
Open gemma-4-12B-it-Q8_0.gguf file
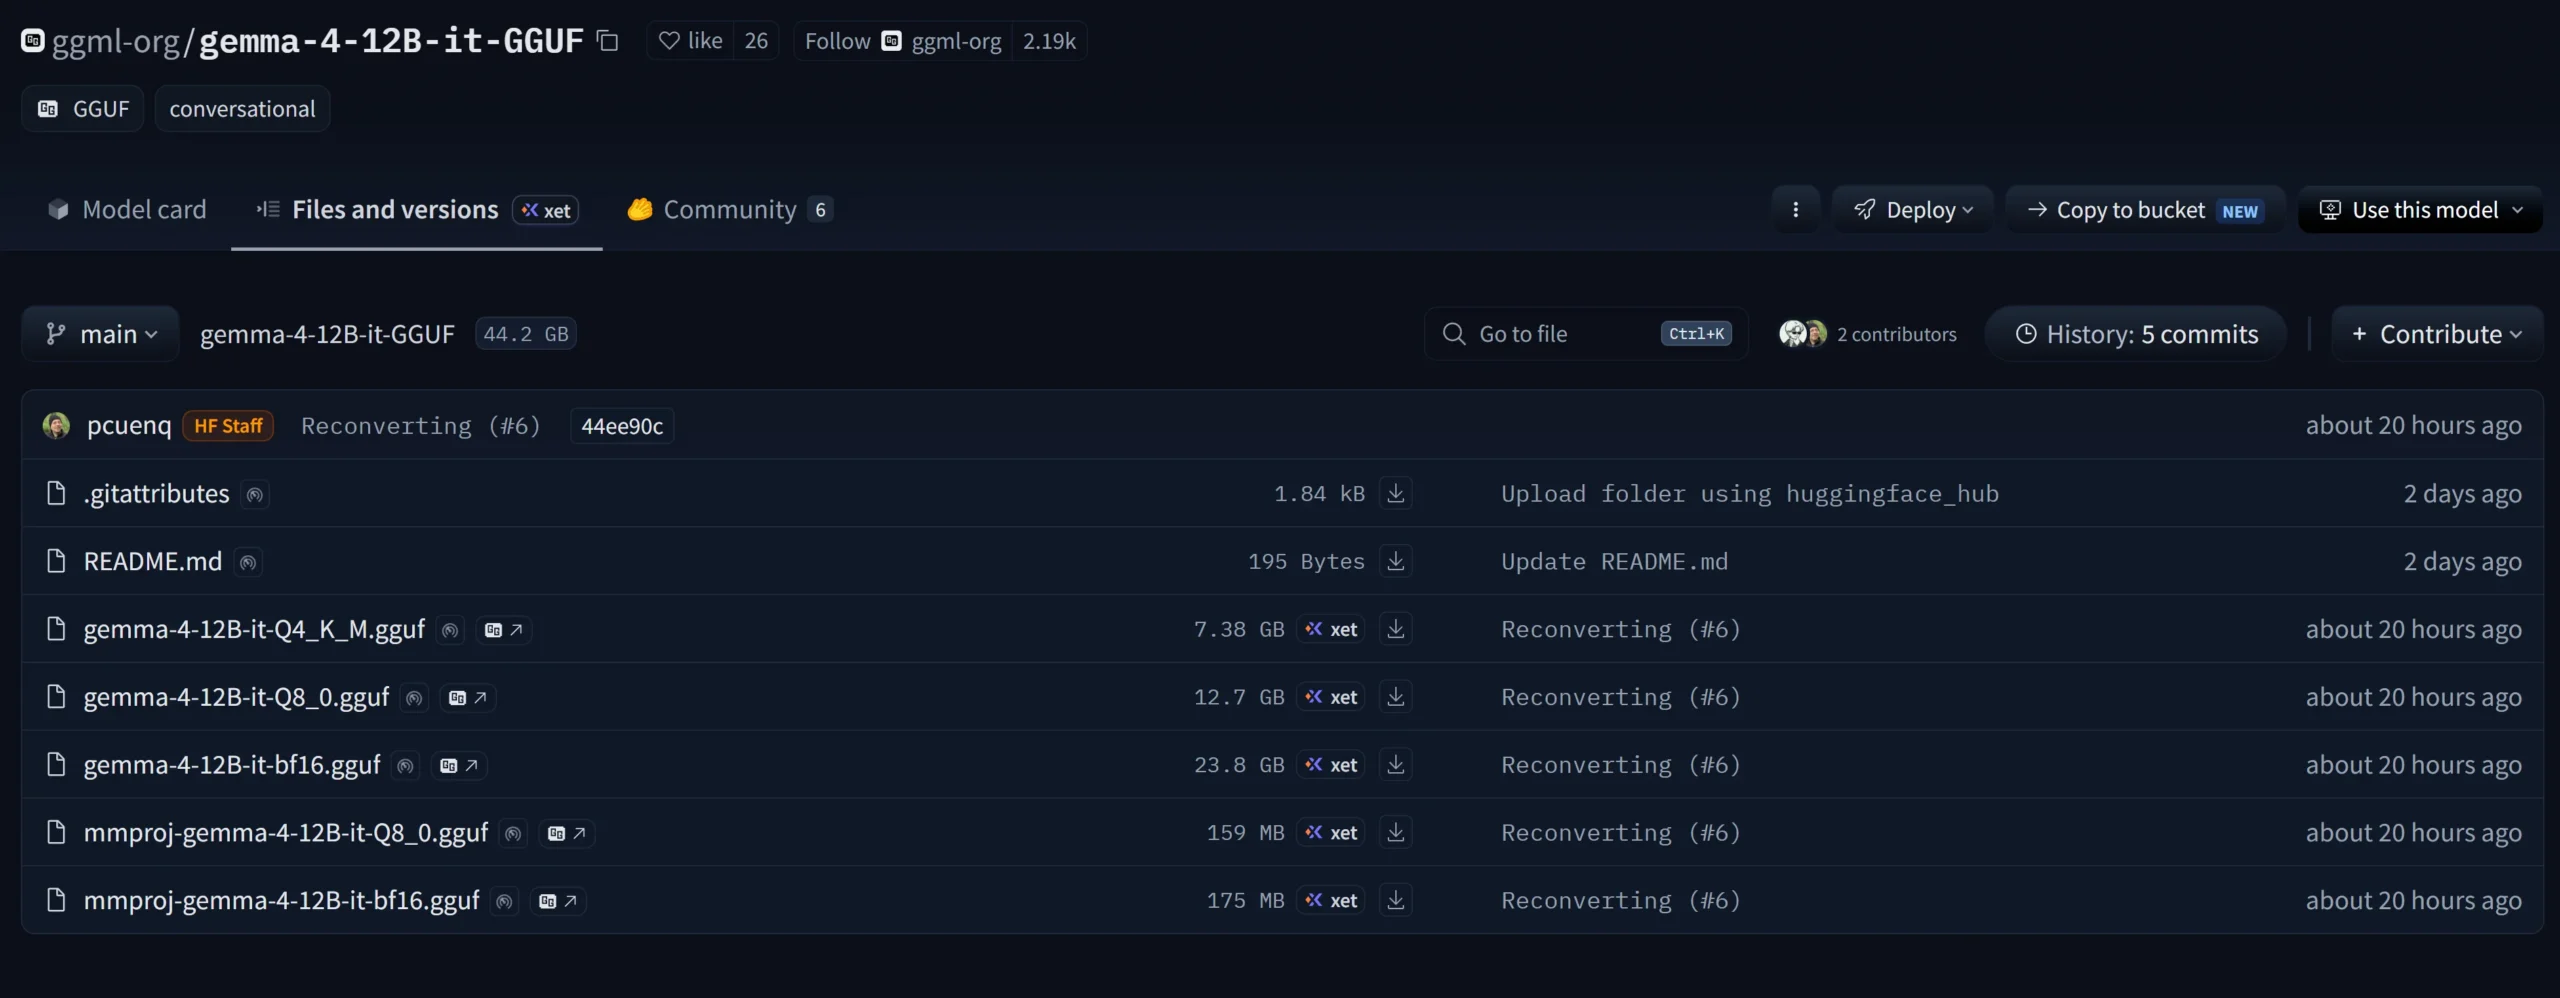pos(236,698)
